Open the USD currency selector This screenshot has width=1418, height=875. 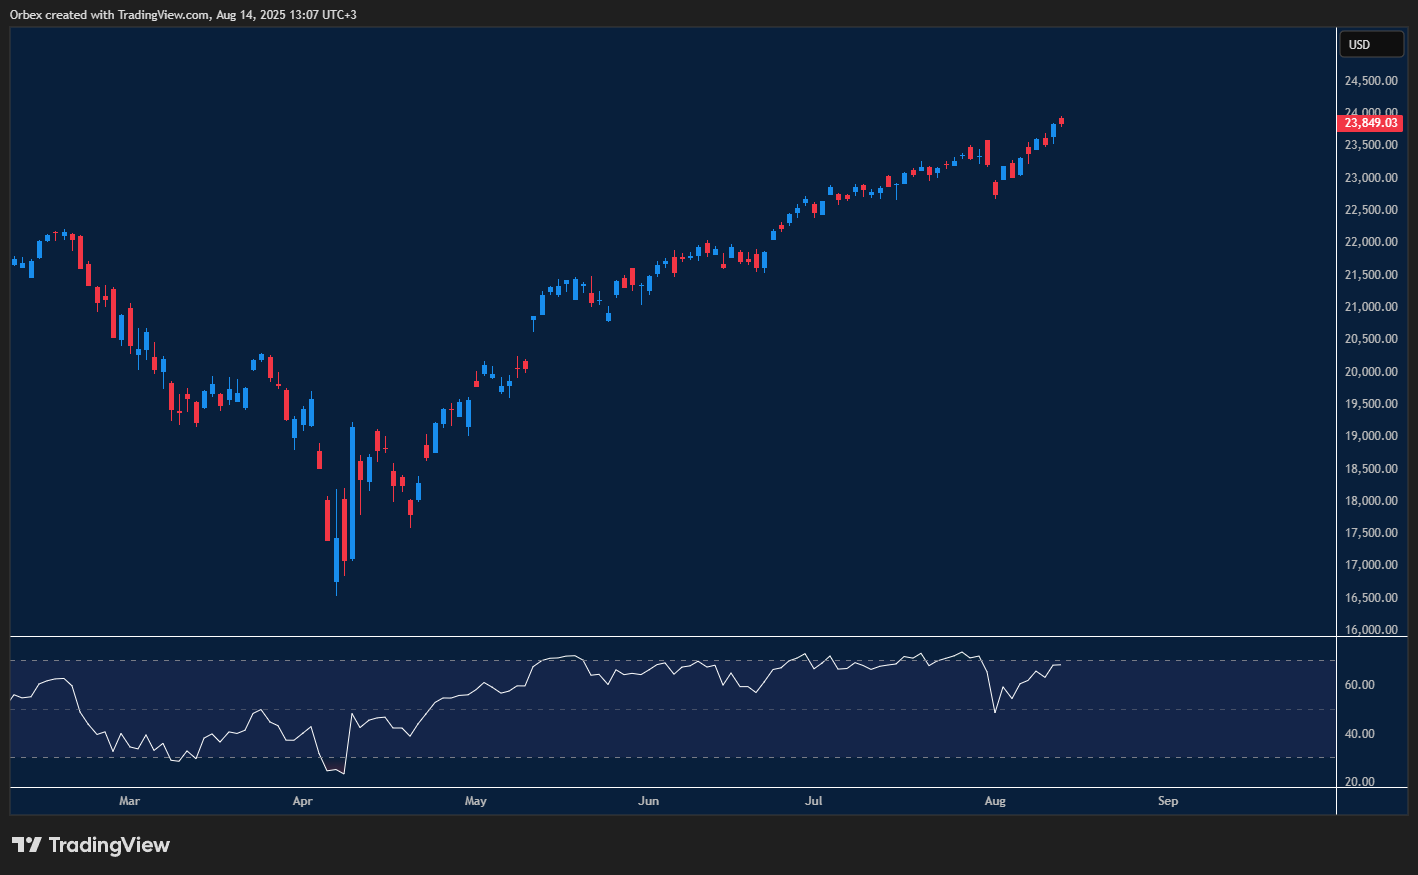tap(1370, 44)
